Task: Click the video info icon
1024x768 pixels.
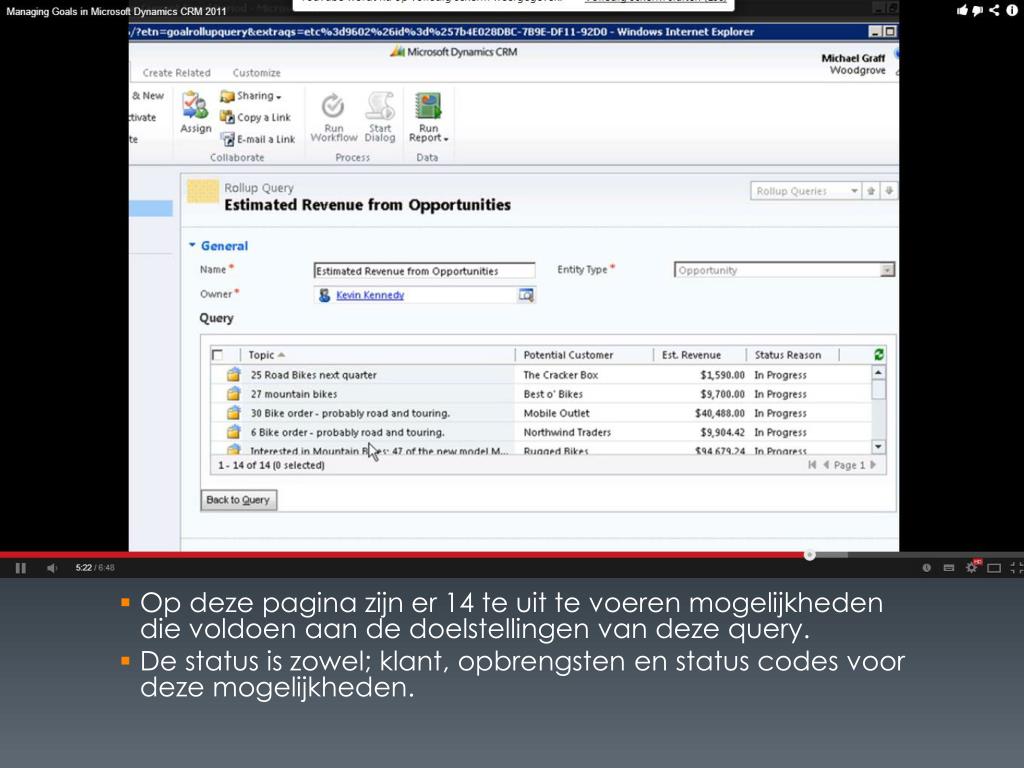Action: (x=1012, y=10)
